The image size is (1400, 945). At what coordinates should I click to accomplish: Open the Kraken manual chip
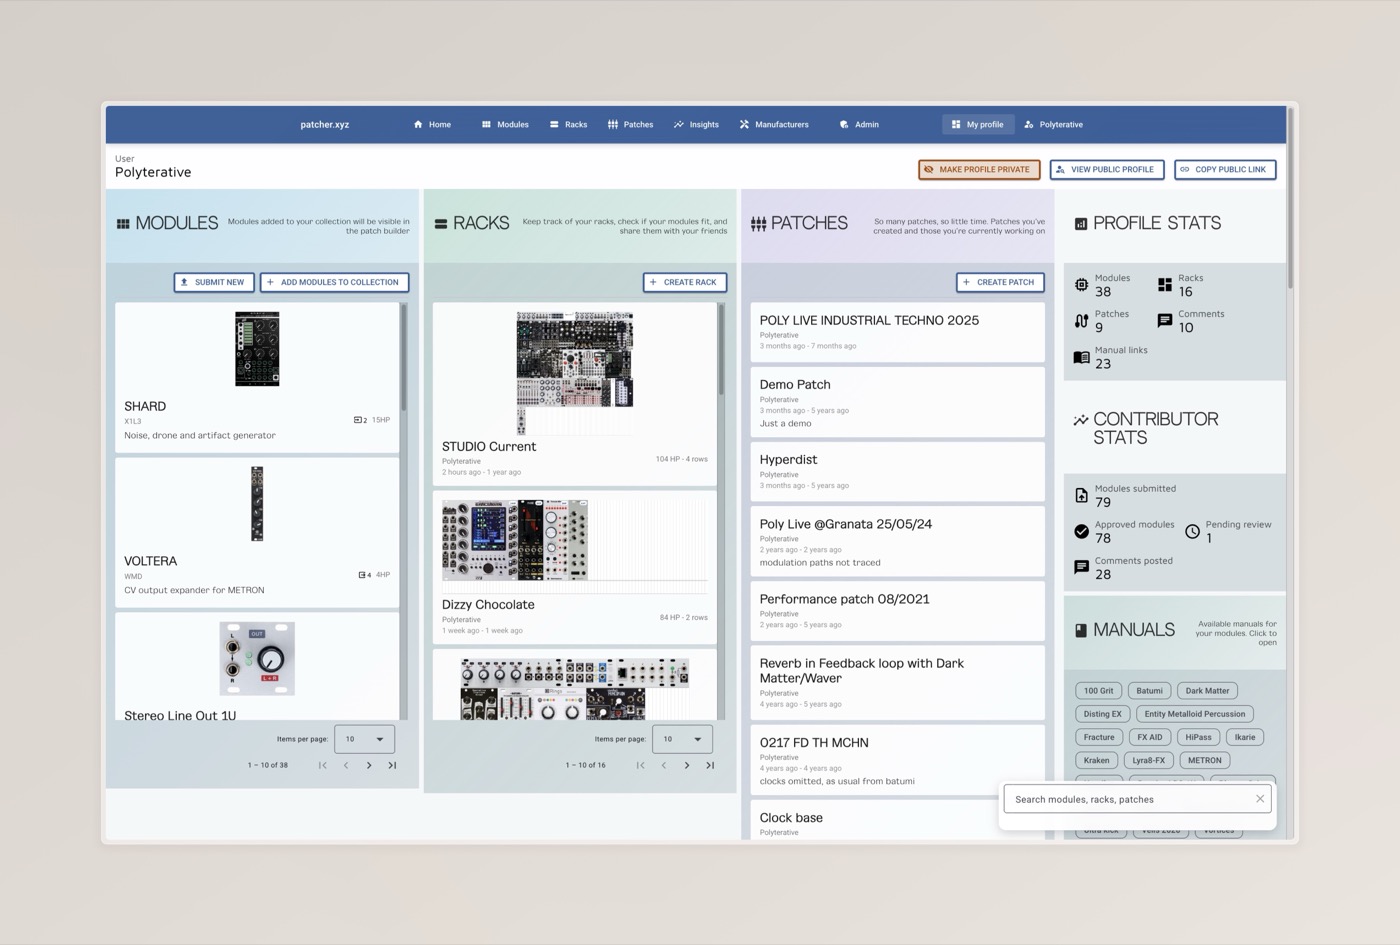coord(1096,760)
